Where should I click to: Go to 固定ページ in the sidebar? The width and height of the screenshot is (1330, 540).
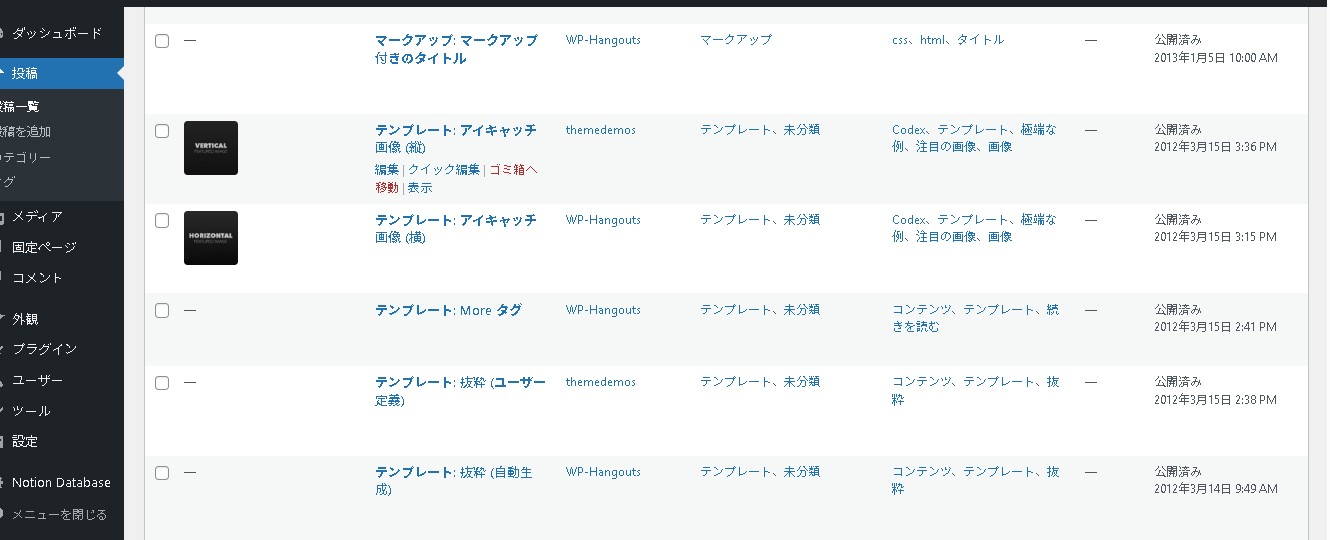44,247
